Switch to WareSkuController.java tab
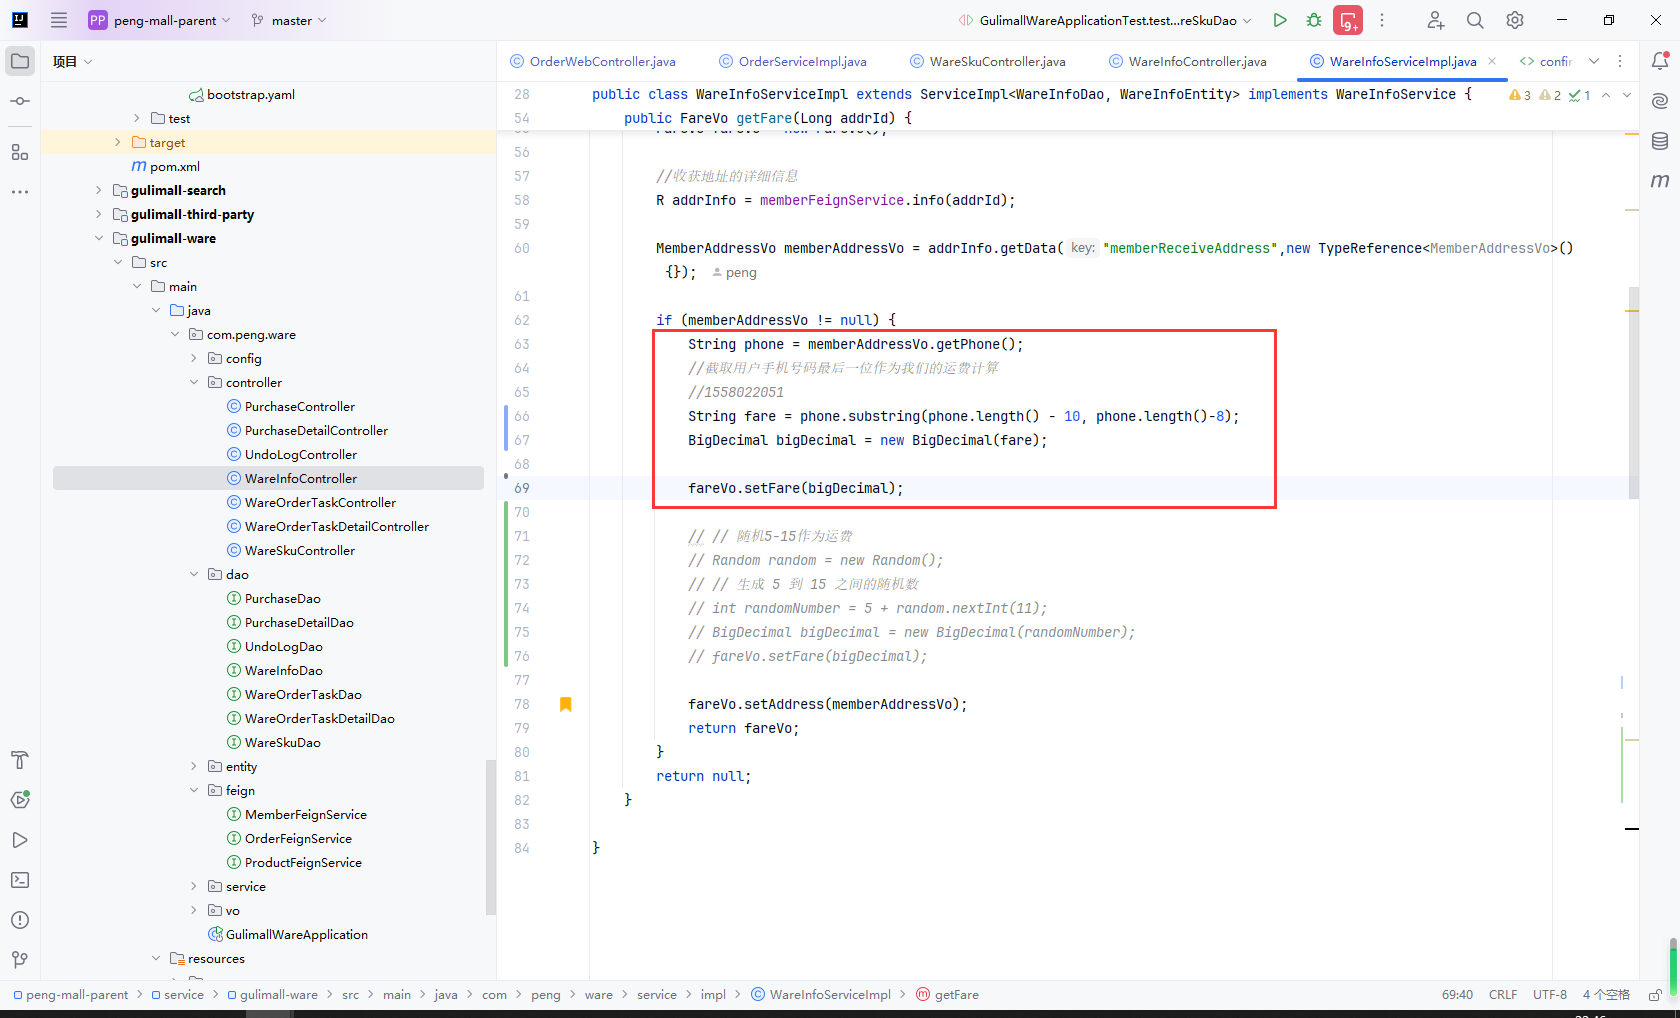This screenshot has height=1018, width=1680. 988,61
